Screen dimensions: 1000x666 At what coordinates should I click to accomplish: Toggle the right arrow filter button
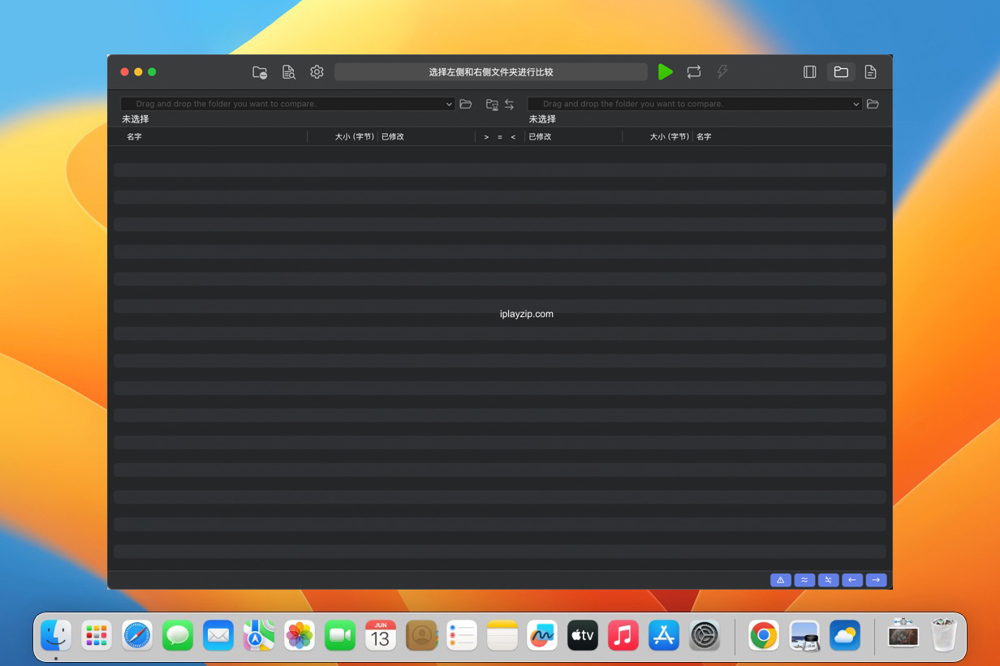coord(876,580)
